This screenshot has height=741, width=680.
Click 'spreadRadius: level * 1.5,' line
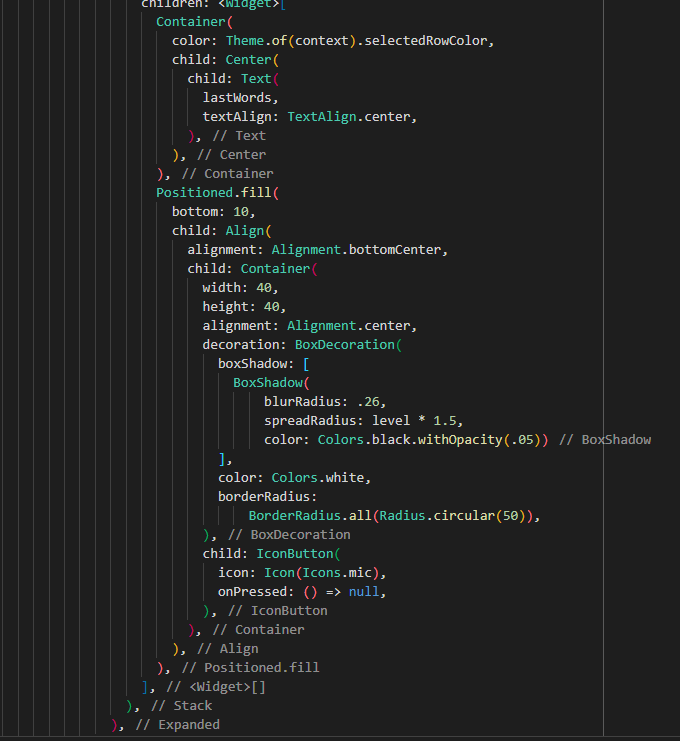point(363,421)
